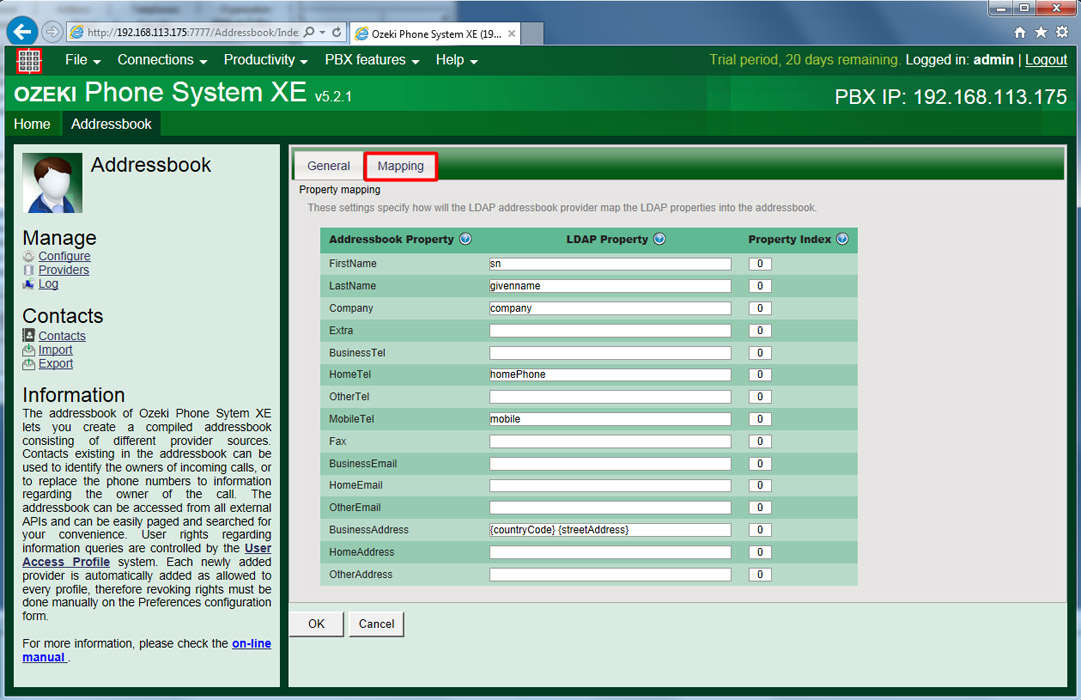This screenshot has width=1081, height=700.
Task: Click the MobileTel property index field
Action: (x=760, y=419)
